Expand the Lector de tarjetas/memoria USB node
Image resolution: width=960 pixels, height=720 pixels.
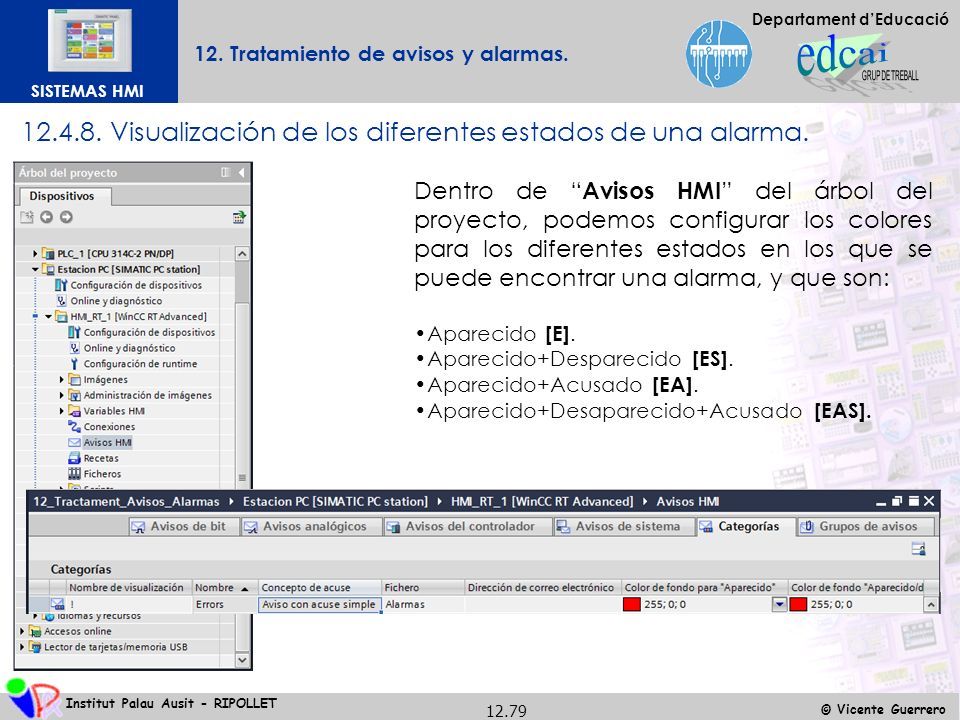coord(22,647)
